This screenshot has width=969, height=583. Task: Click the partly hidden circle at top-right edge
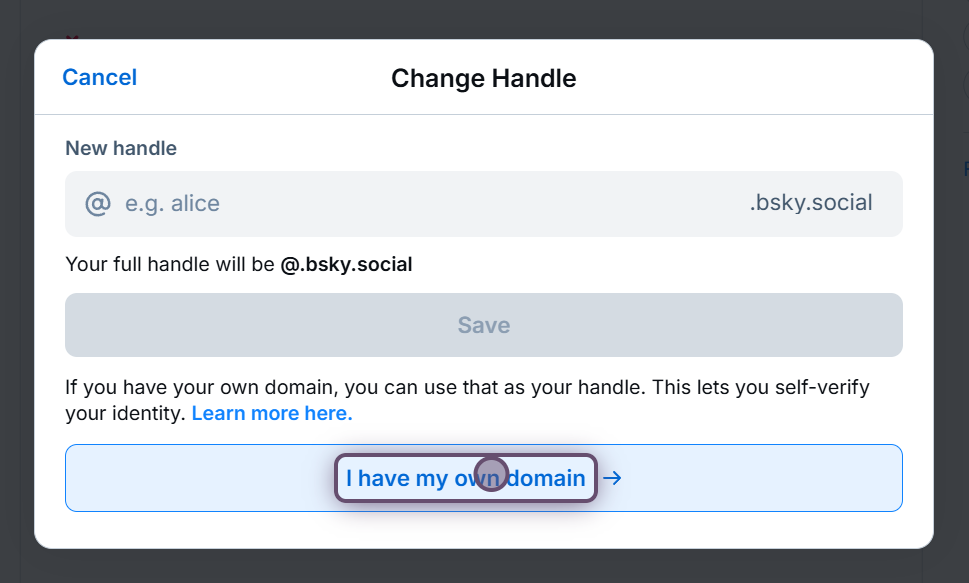[x=965, y=37]
